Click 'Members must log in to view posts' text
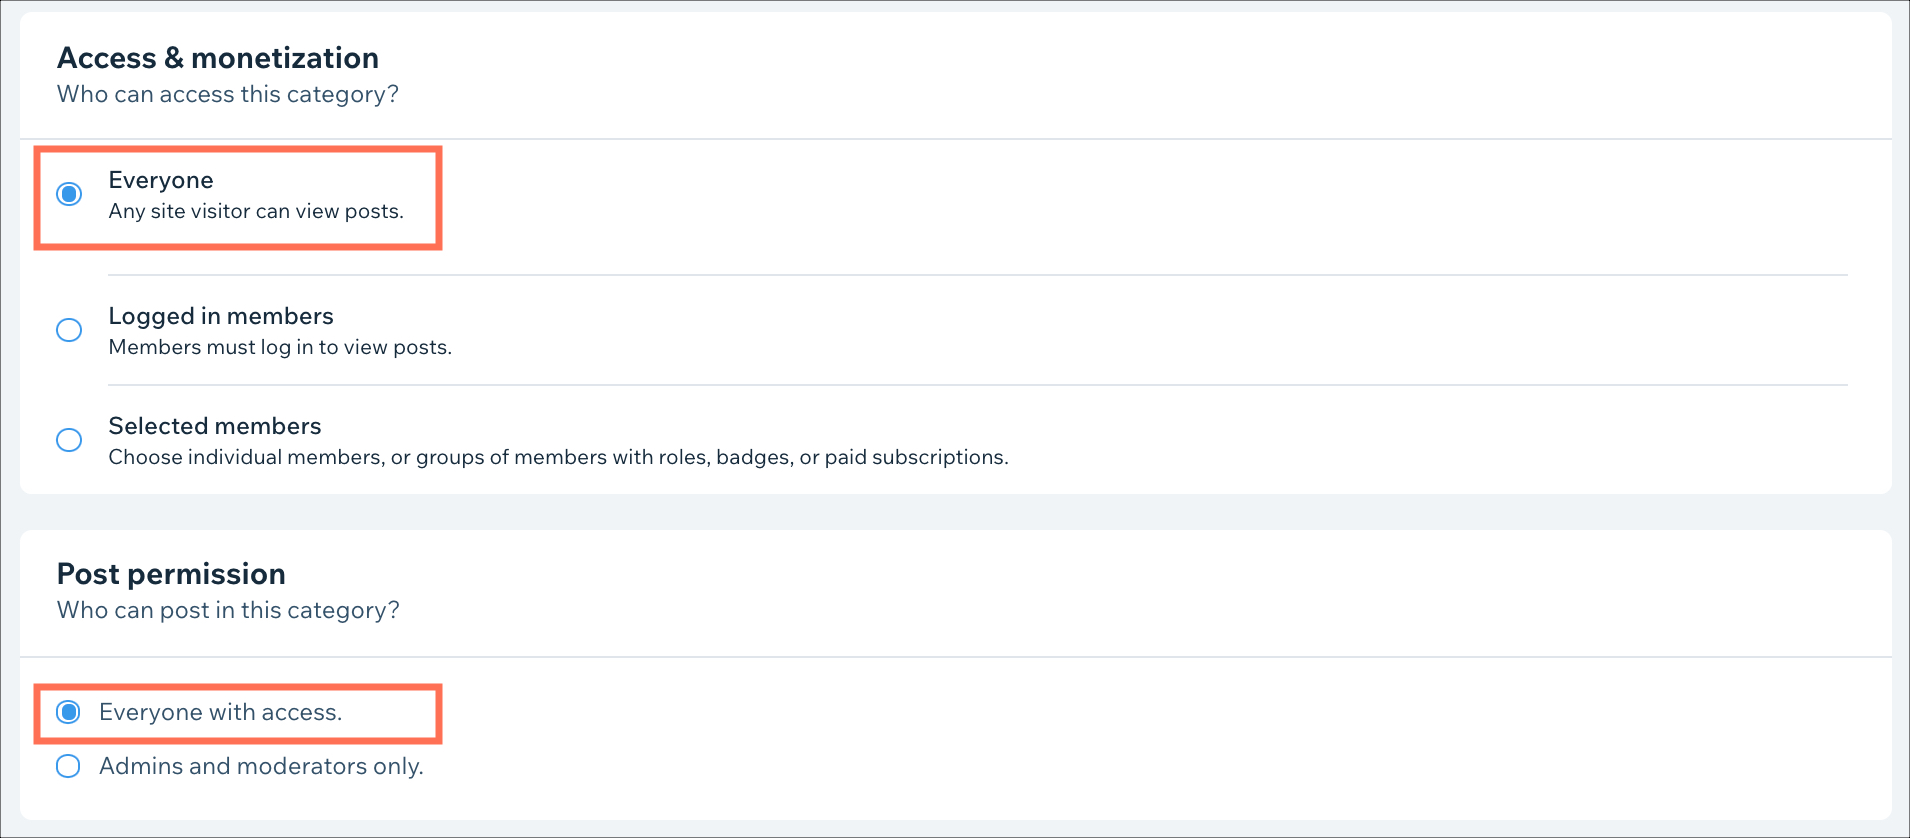1910x838 pixels. pos(280,347)
